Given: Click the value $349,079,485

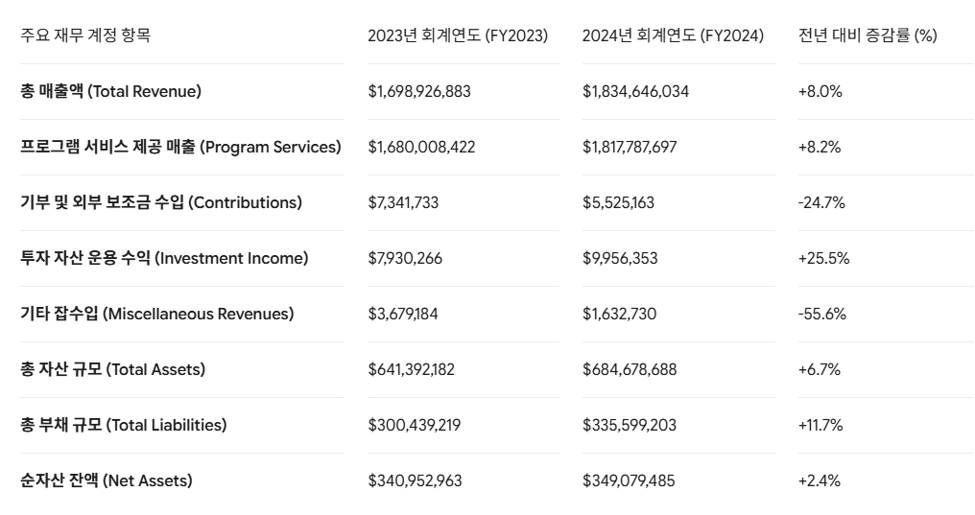Looking at the screenshot, I should click(629, 480).
